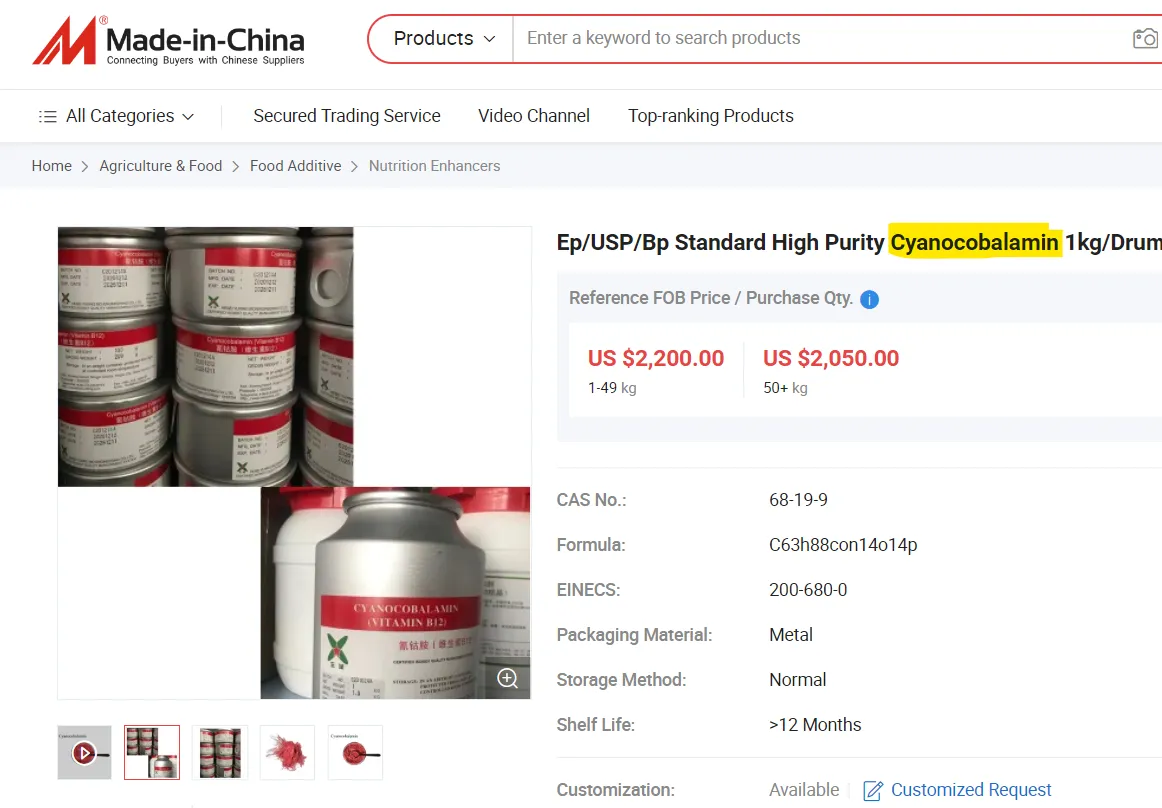This screenshot has width=1162, height=808.
Task: Click the Home breadcrumb link
Action: point(52,166)
